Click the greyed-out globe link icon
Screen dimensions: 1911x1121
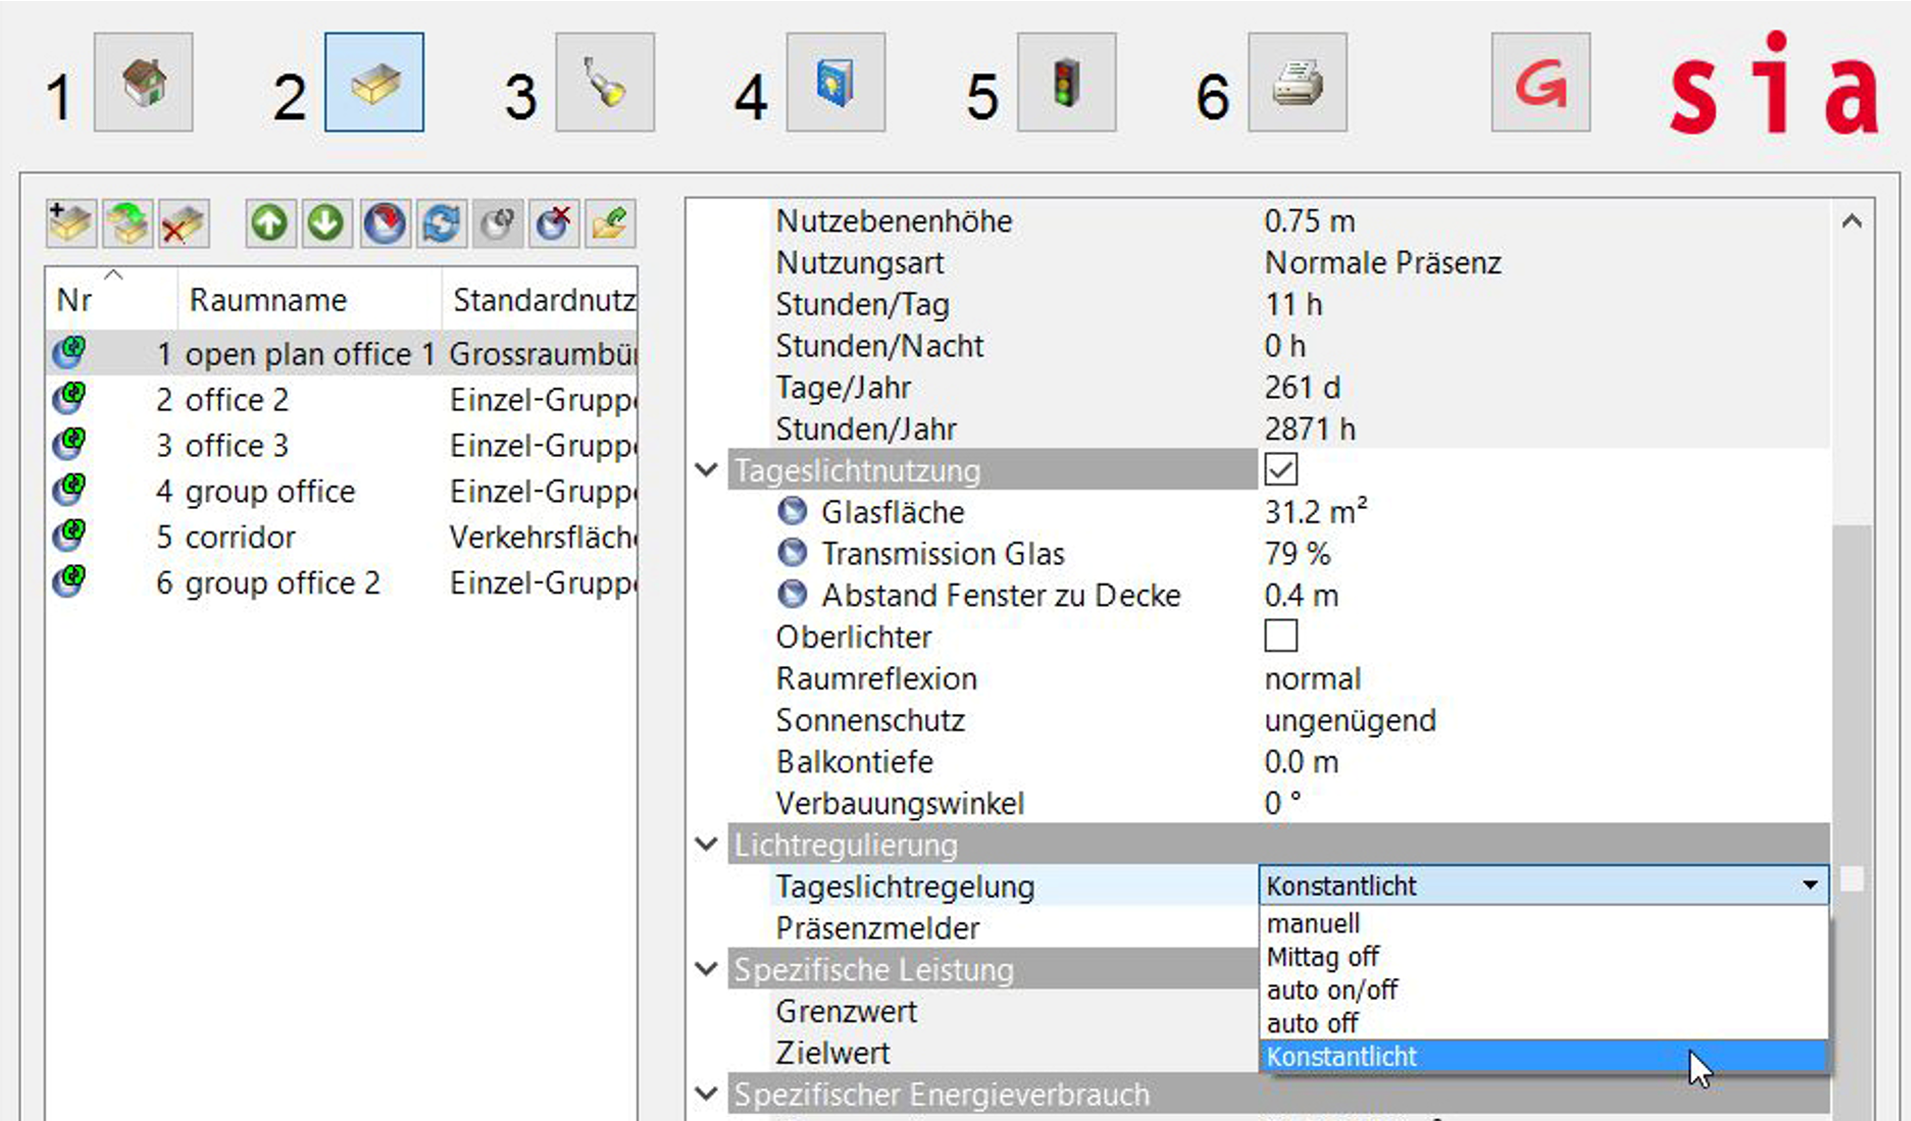497,223
